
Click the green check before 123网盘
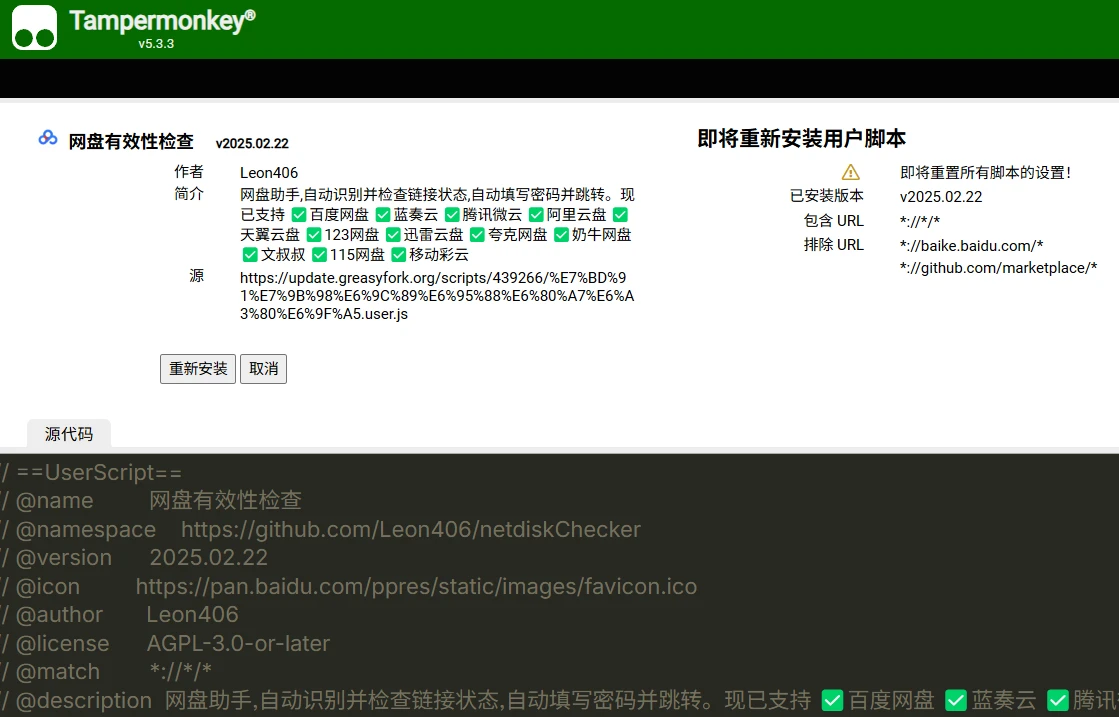[314, 235]
